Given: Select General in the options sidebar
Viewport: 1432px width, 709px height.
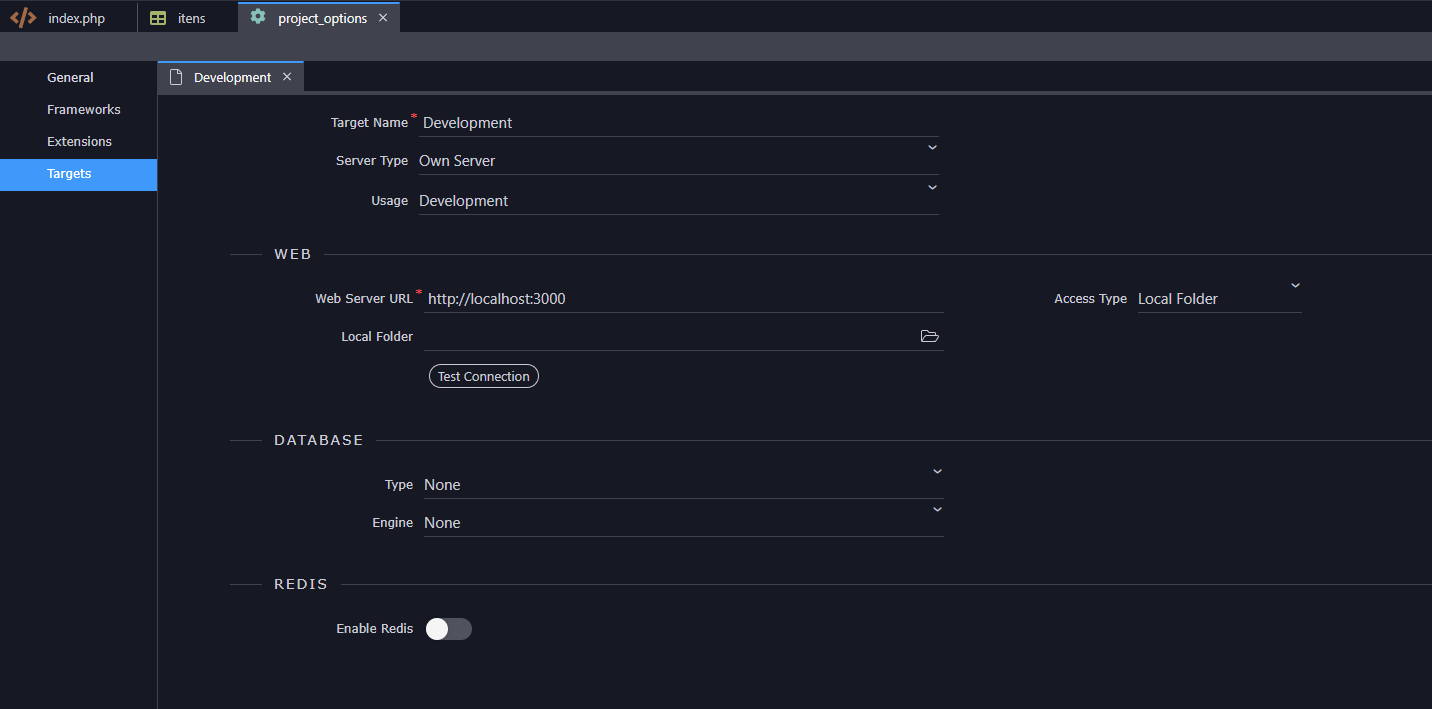Looking at the screenshot, I should [x=70, y=77].
